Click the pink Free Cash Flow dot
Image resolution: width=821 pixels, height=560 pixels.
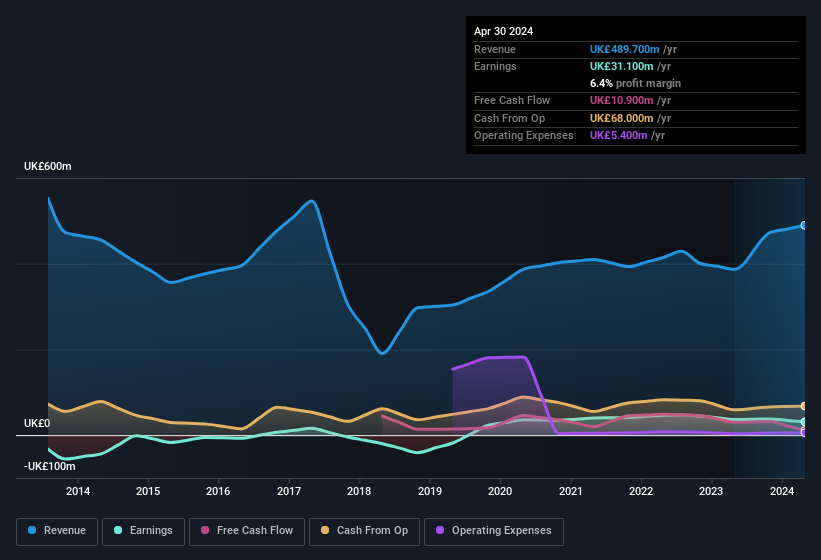pyautogui.click(x=205, y=530)
